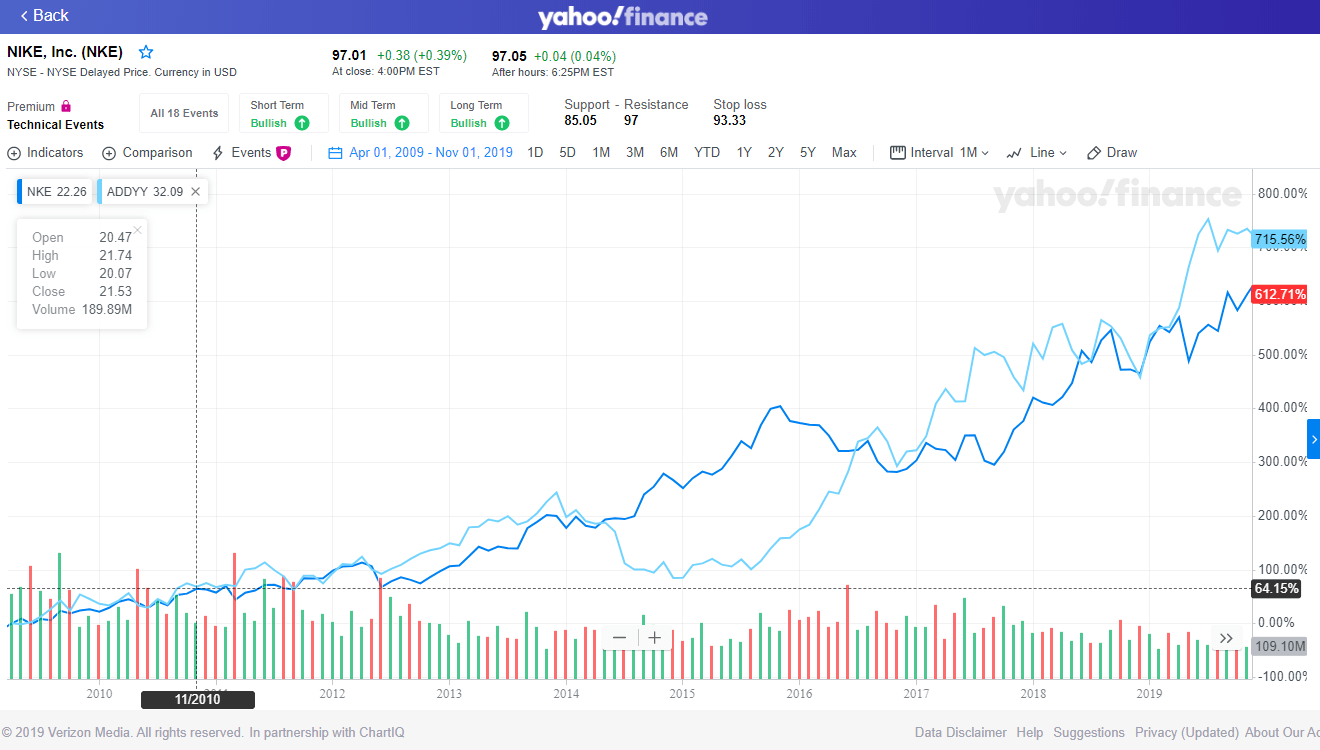
Task: Open All 18 Events box
Action: click(184, 113)
